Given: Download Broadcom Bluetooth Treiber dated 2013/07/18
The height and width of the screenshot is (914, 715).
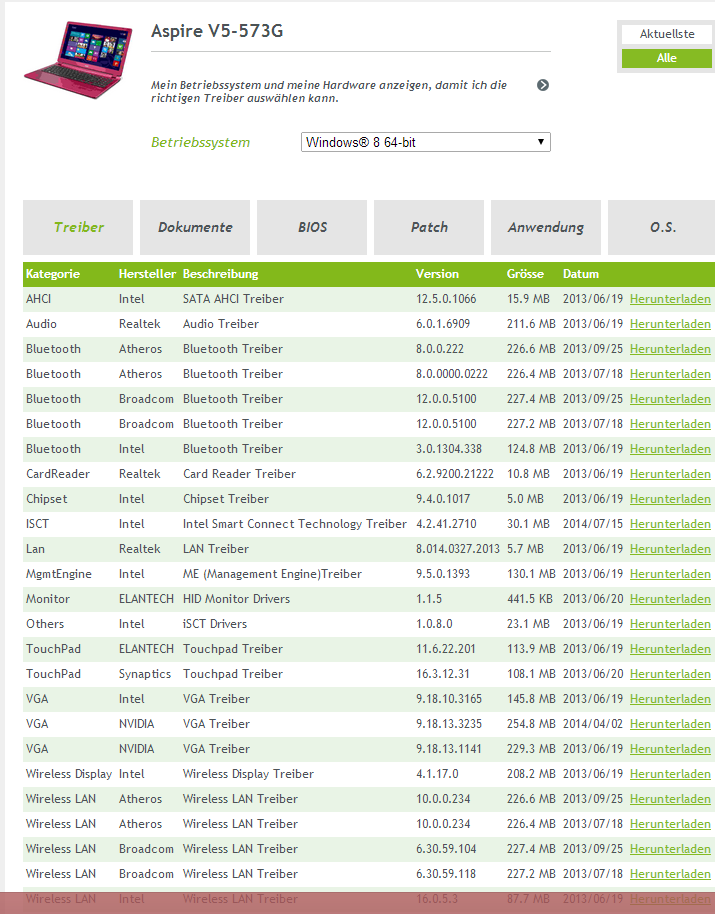Looking at the screenshot, I should [670, 424].
